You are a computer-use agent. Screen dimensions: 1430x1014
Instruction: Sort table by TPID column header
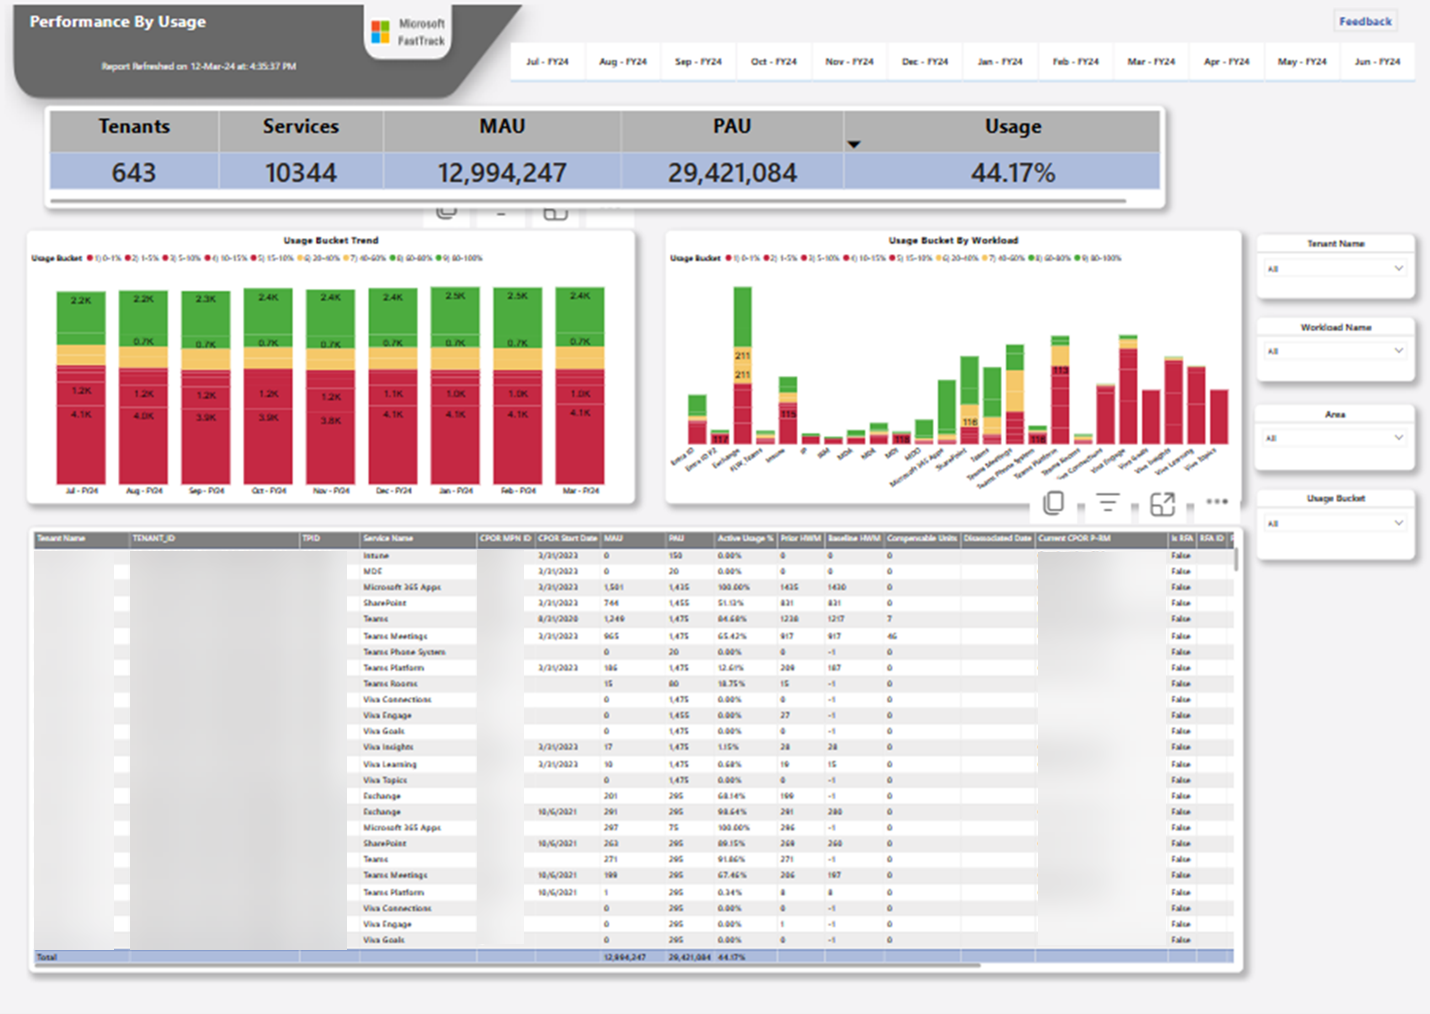pyautogui.click(x=311, y=538)
